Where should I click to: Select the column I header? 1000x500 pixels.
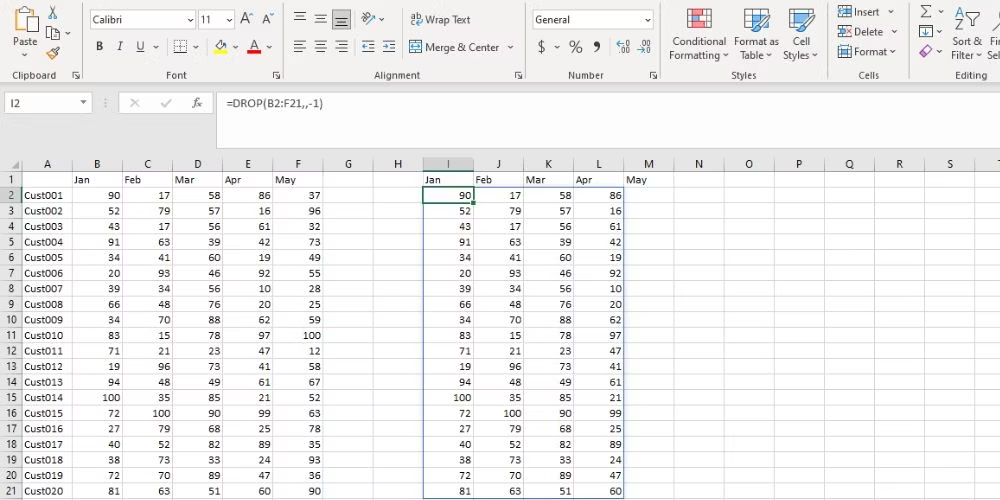[448, 165]
